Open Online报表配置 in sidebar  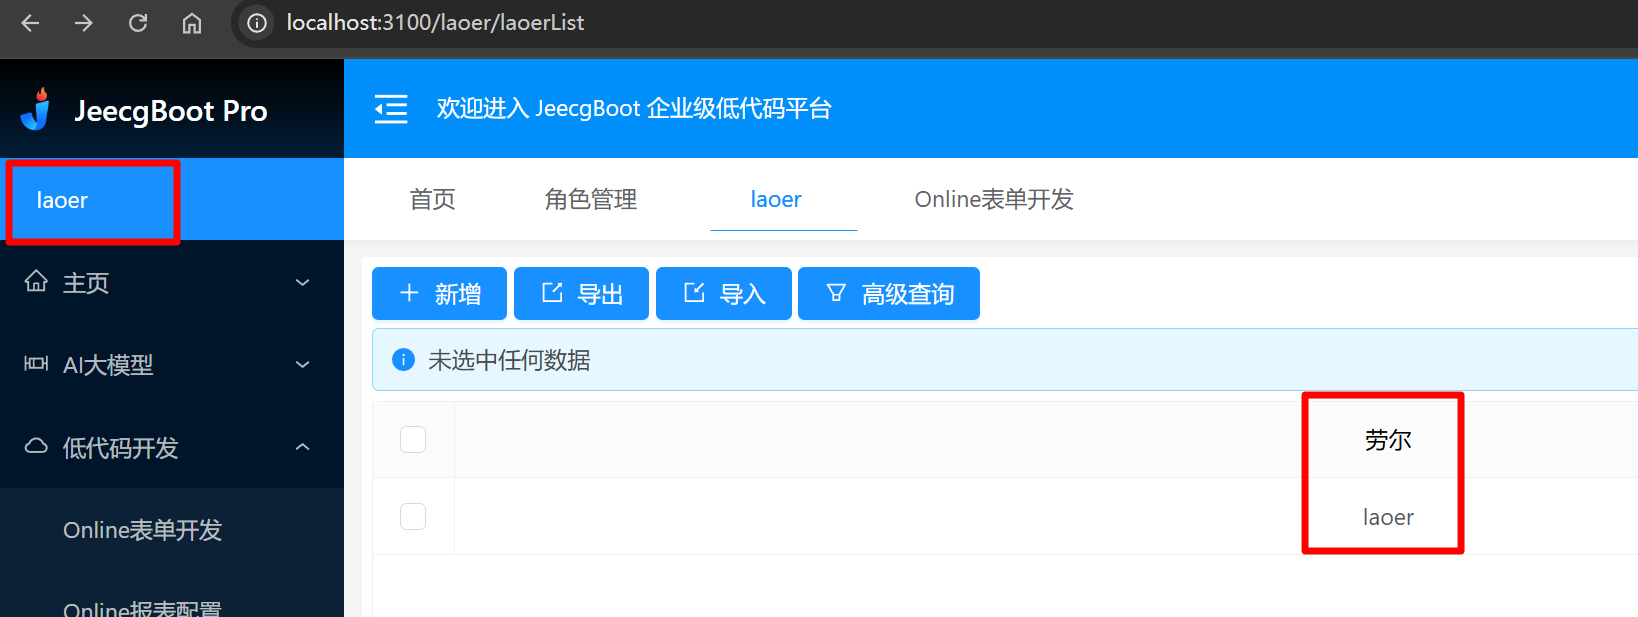[143, 608]
